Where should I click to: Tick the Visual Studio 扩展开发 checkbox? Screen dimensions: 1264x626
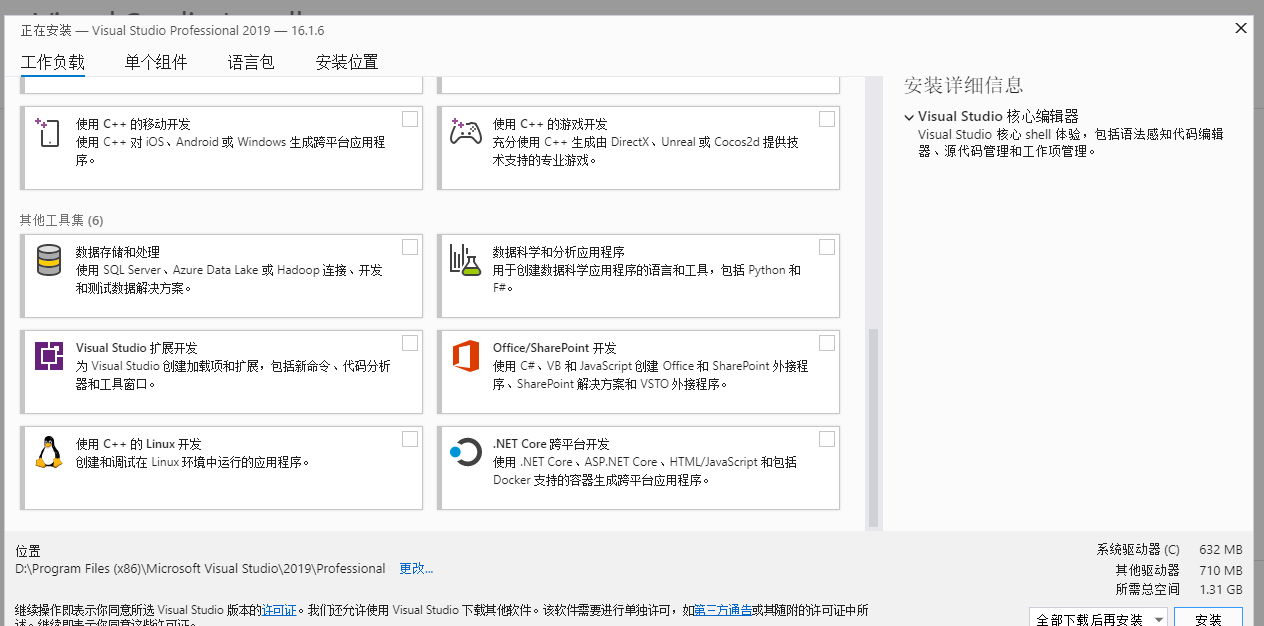tap(410, 343)
